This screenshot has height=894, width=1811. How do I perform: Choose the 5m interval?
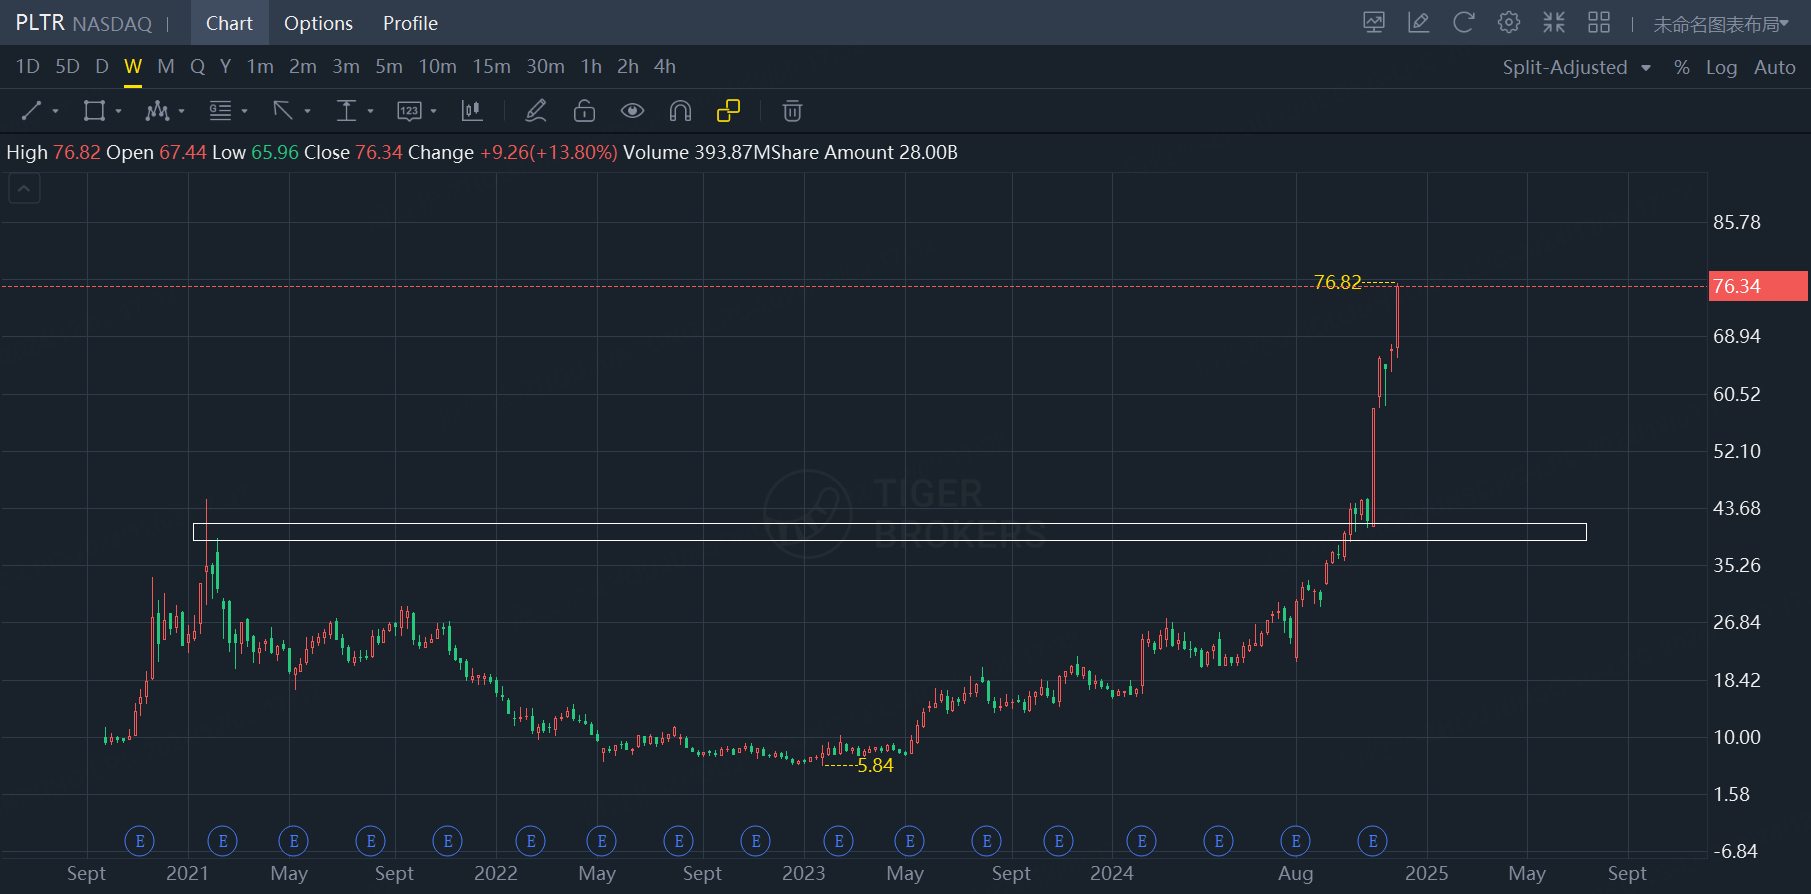click(389, 67)
